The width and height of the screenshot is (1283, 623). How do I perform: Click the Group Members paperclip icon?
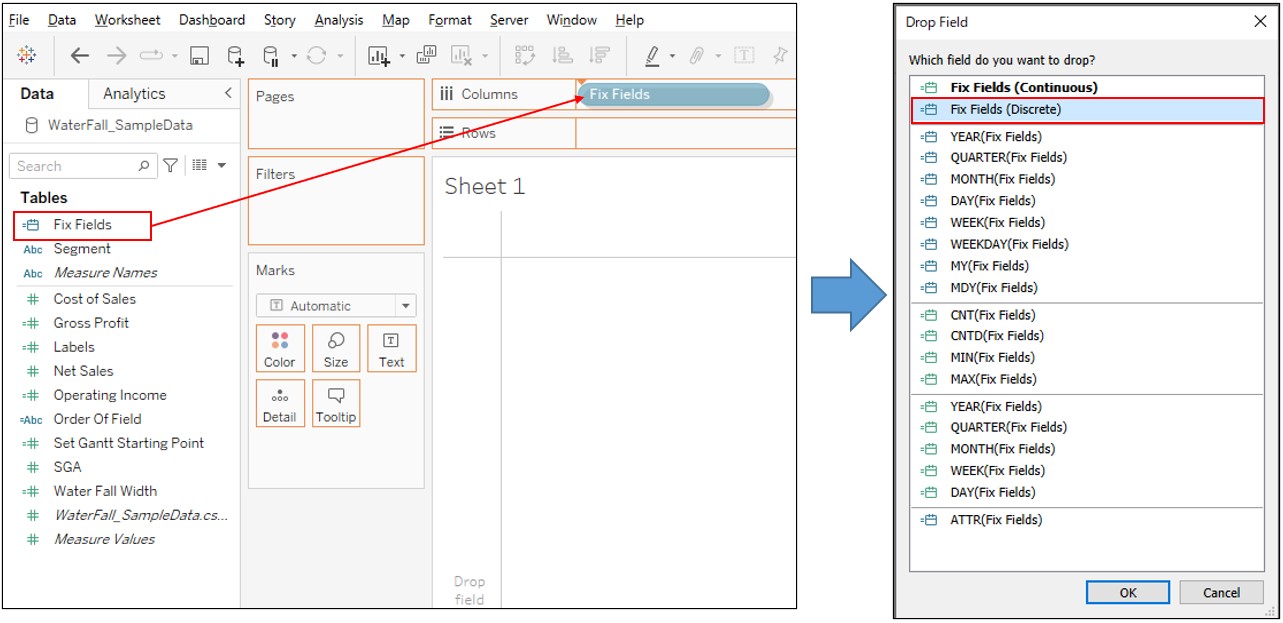697,56
